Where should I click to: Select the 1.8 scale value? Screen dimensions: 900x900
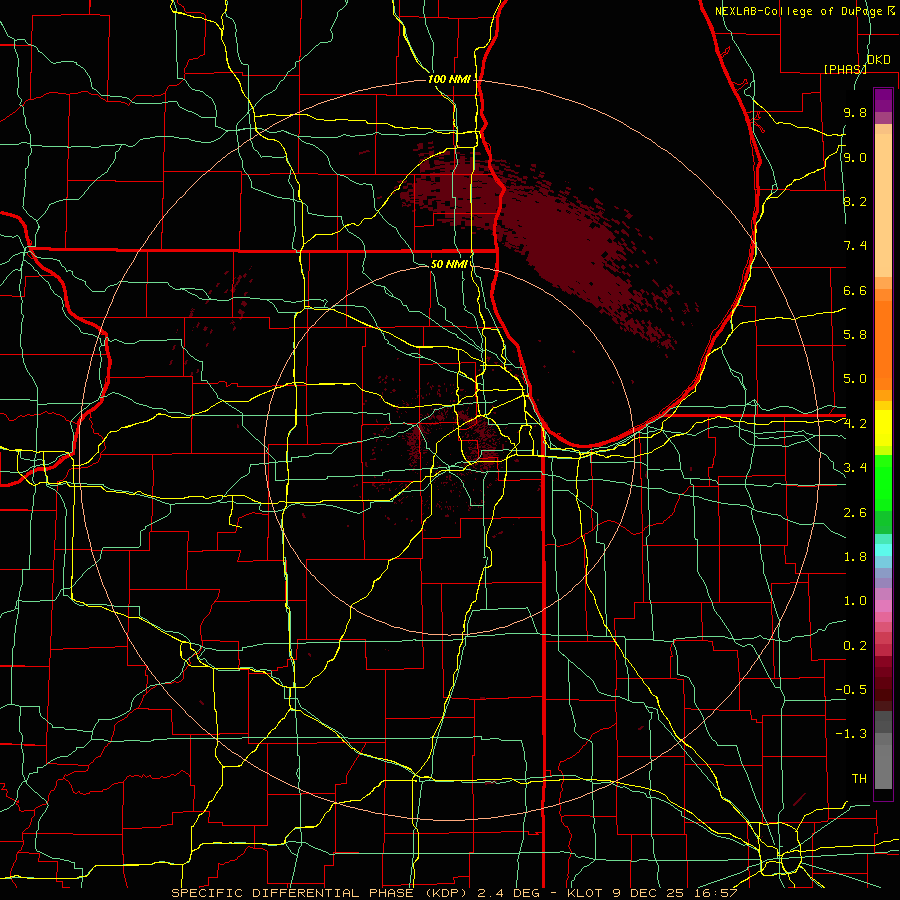pos(855,557)
